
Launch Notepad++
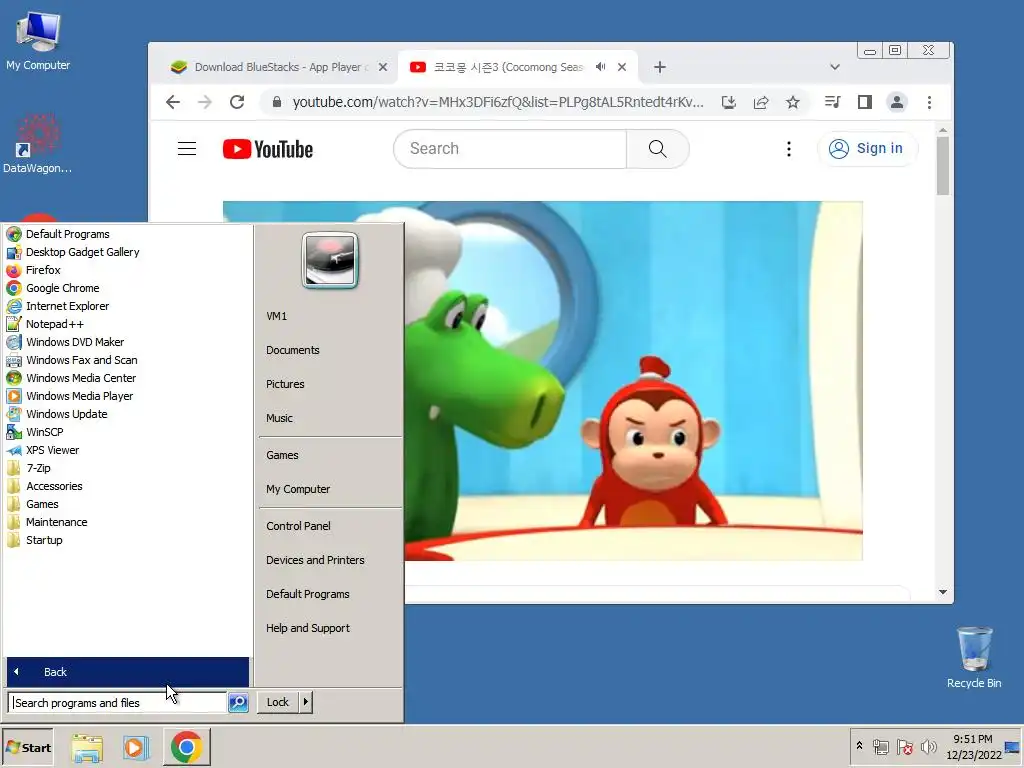coord(55,324)
